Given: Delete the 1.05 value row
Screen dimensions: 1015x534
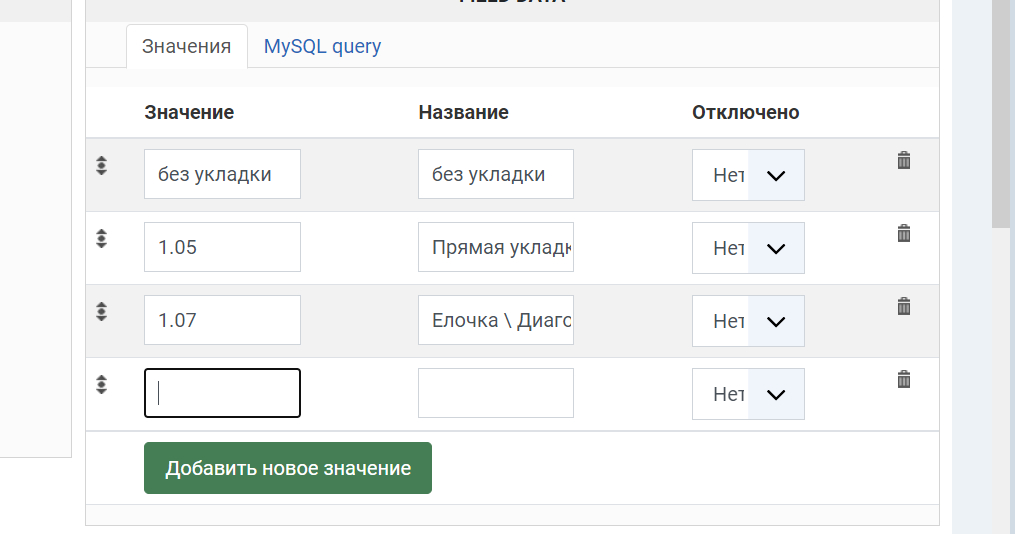Looking at the screenshot, I should (904, 233).
